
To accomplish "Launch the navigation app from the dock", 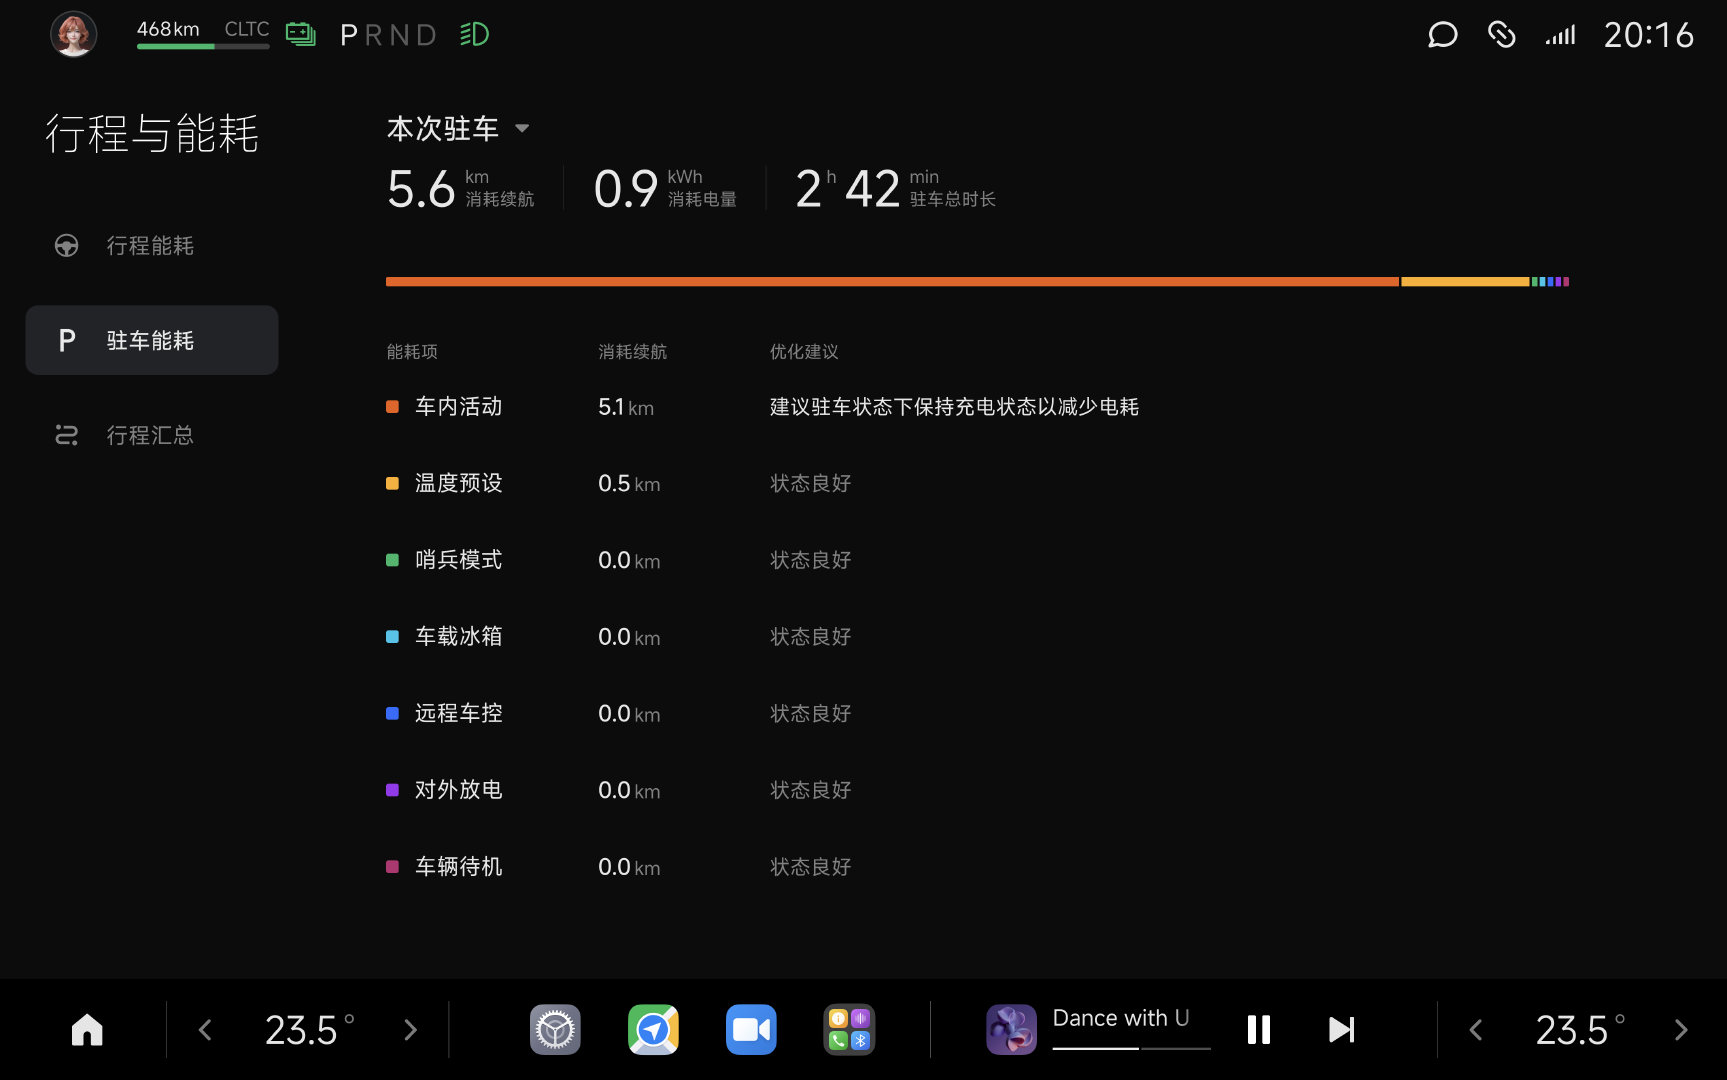I will pos(652,1029).
